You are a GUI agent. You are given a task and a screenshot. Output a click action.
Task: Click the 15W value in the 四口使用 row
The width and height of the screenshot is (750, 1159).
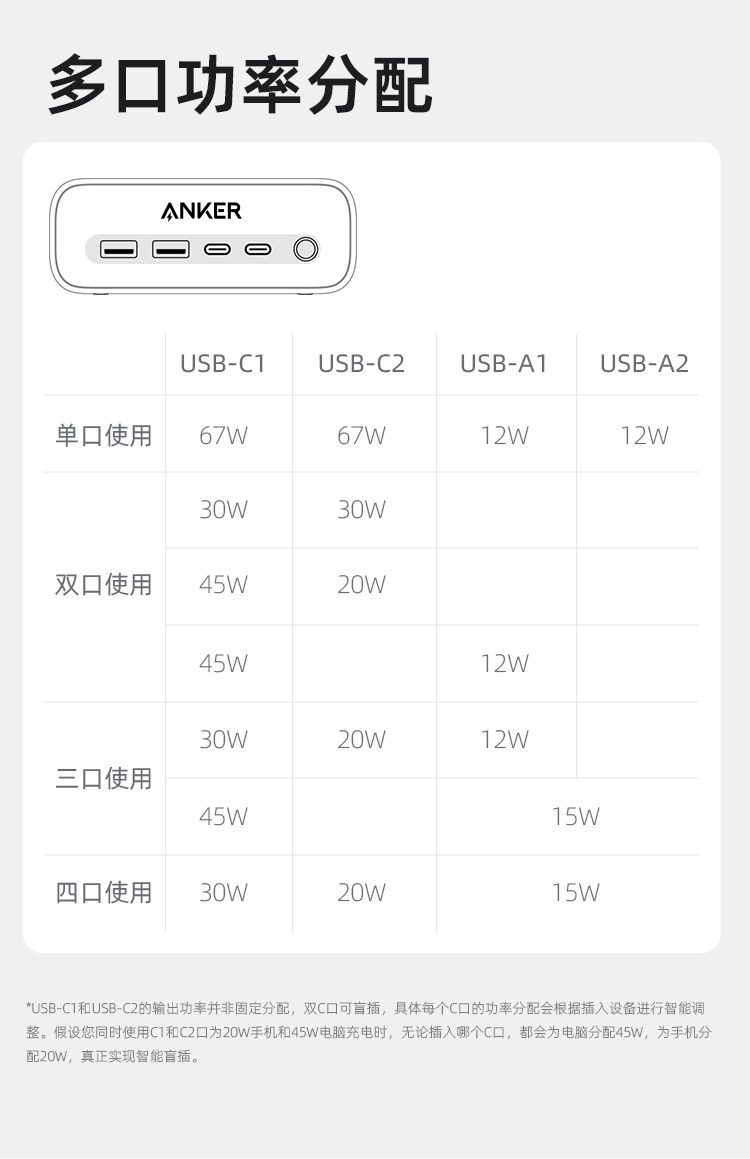click(x=575, y=893)
